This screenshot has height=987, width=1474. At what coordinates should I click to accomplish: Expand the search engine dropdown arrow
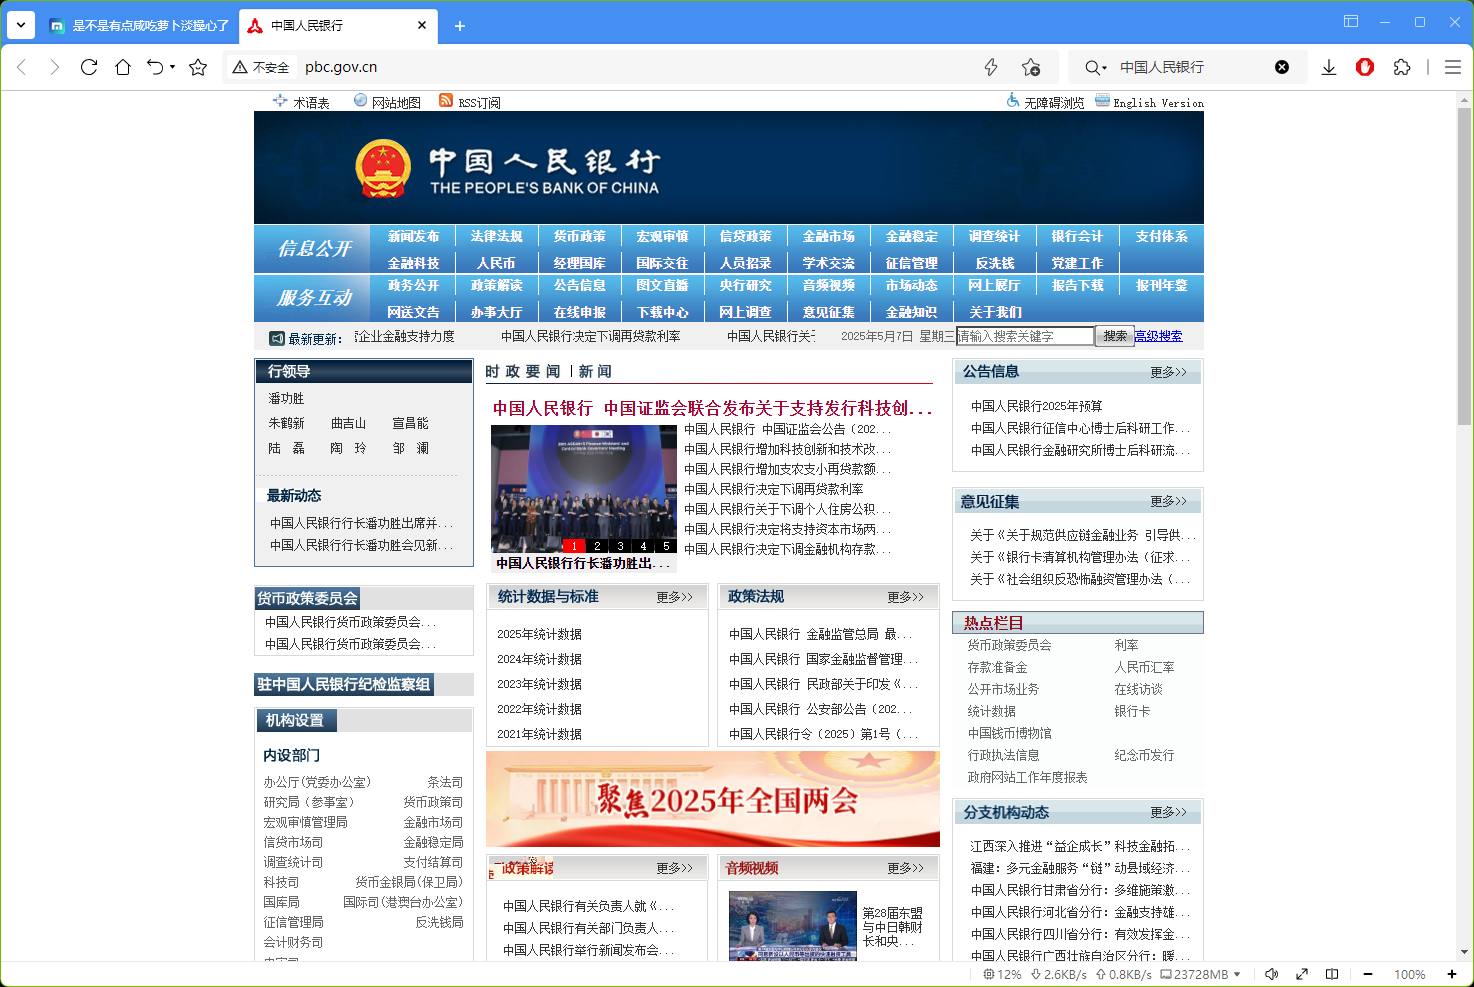tap(1103, 68)
